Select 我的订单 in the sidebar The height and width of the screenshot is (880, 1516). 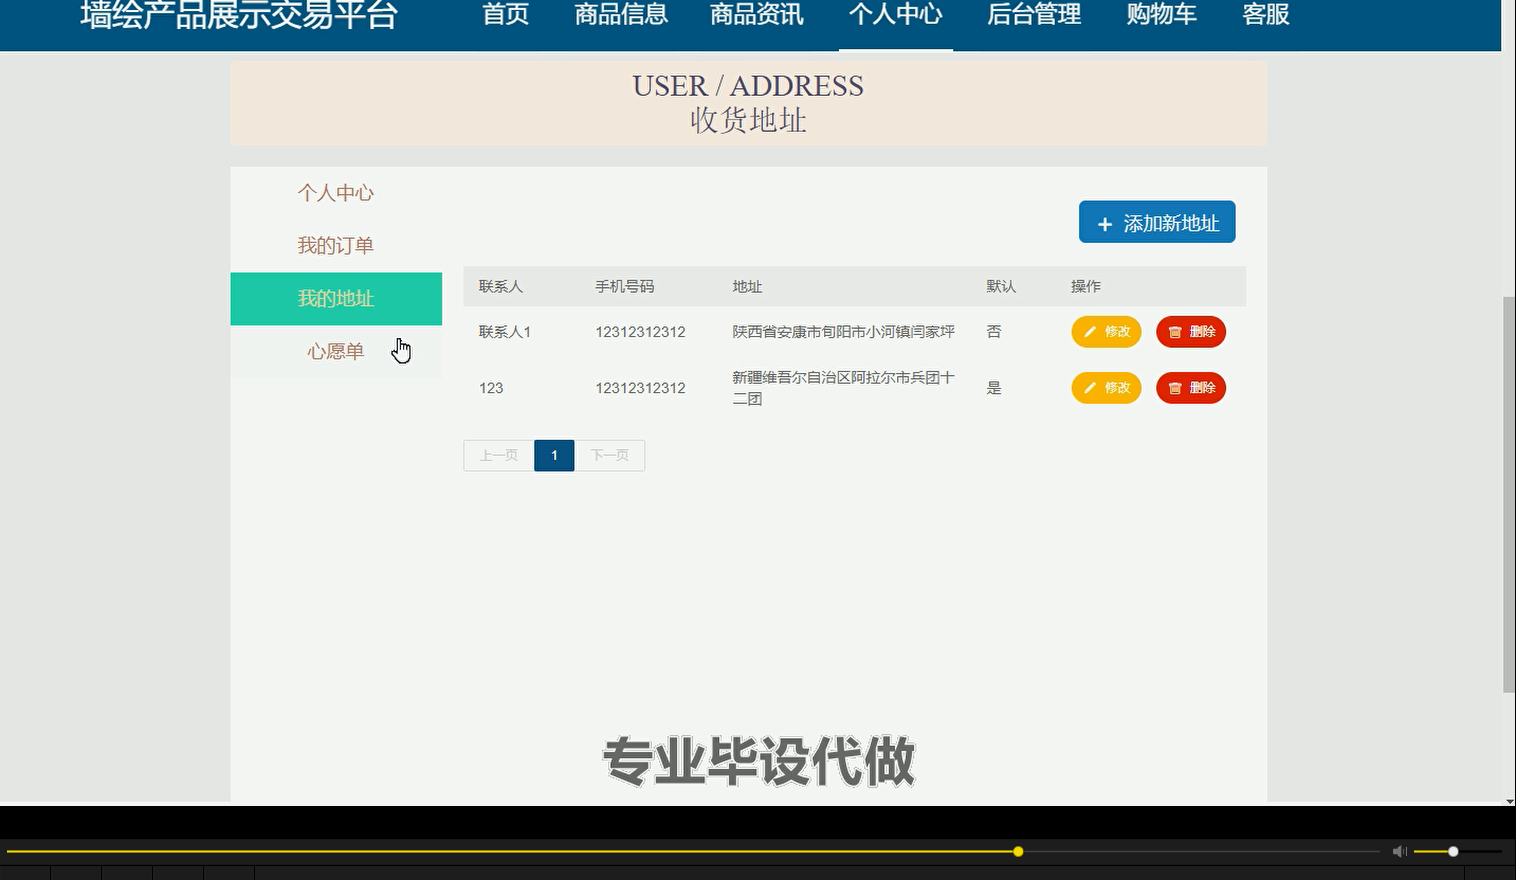pos(335,245)
